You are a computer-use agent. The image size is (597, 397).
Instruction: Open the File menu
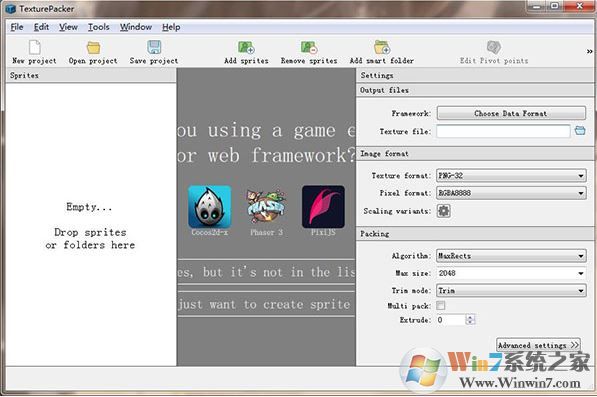tap(17, 27)
